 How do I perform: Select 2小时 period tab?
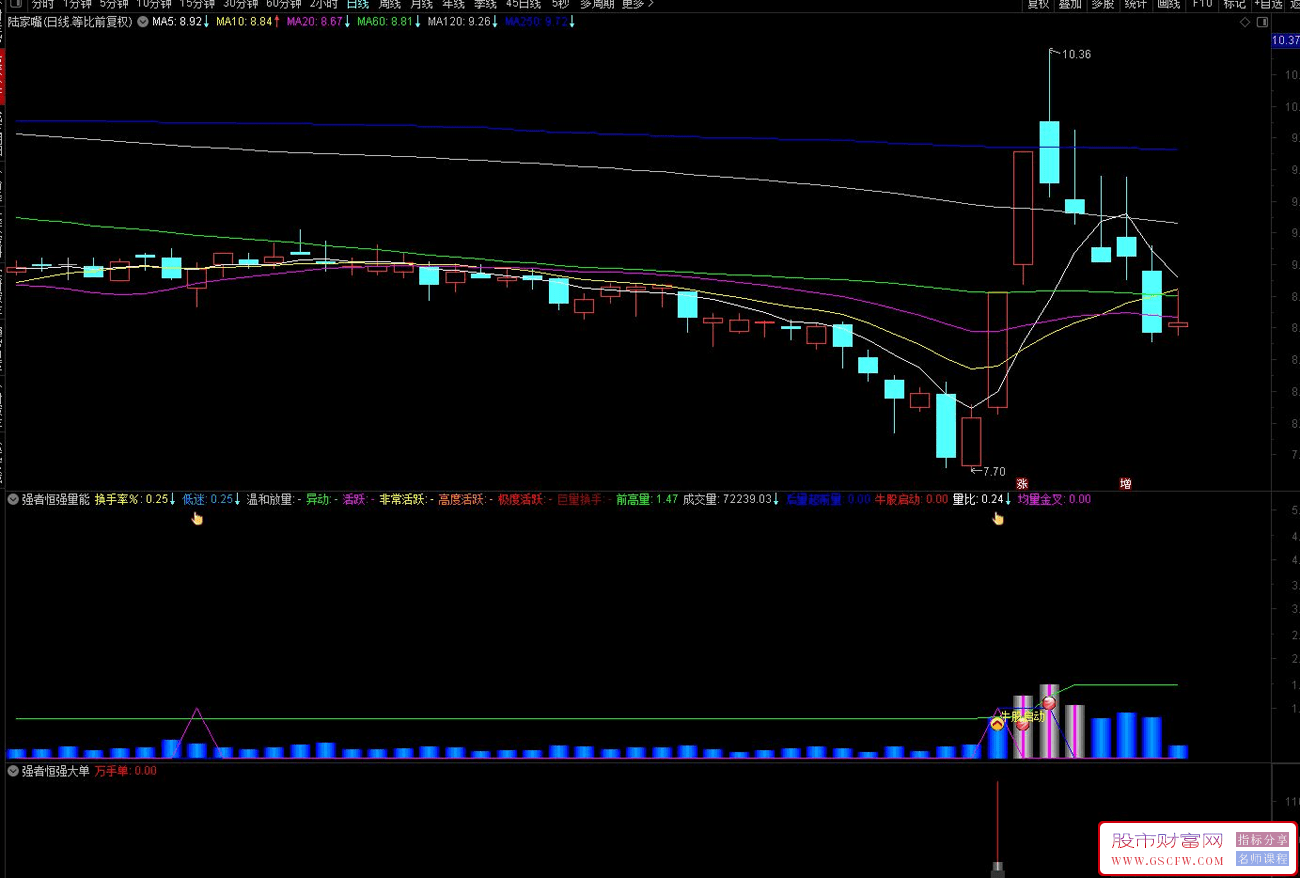(x=323, y=4)
